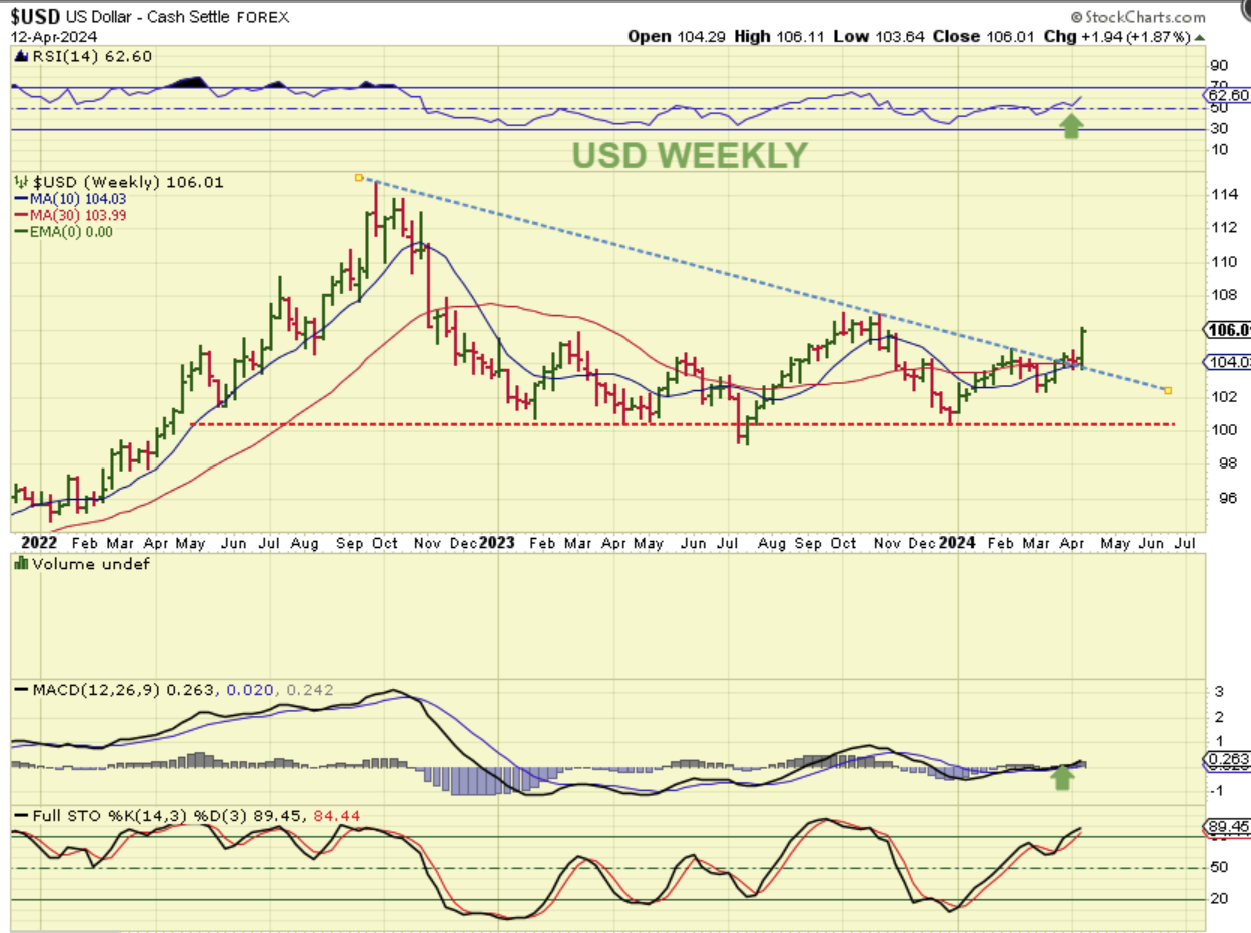The height and width of the screenshot is (933, 1251).
Task: Select the MA(30) 103.99 legend entry
Action: [69, 215]
